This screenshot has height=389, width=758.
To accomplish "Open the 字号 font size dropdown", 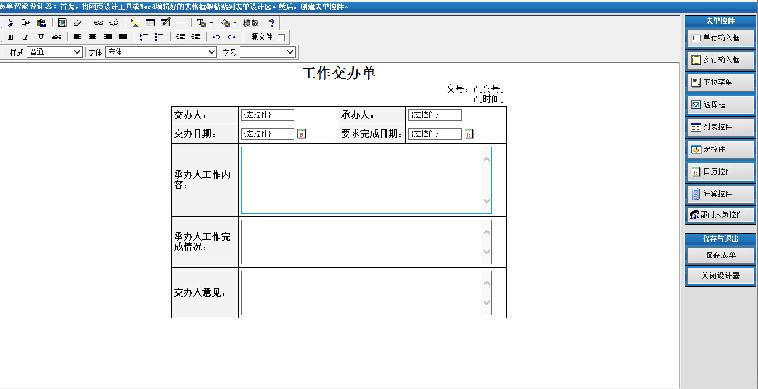I will click(x=267, y=52).
